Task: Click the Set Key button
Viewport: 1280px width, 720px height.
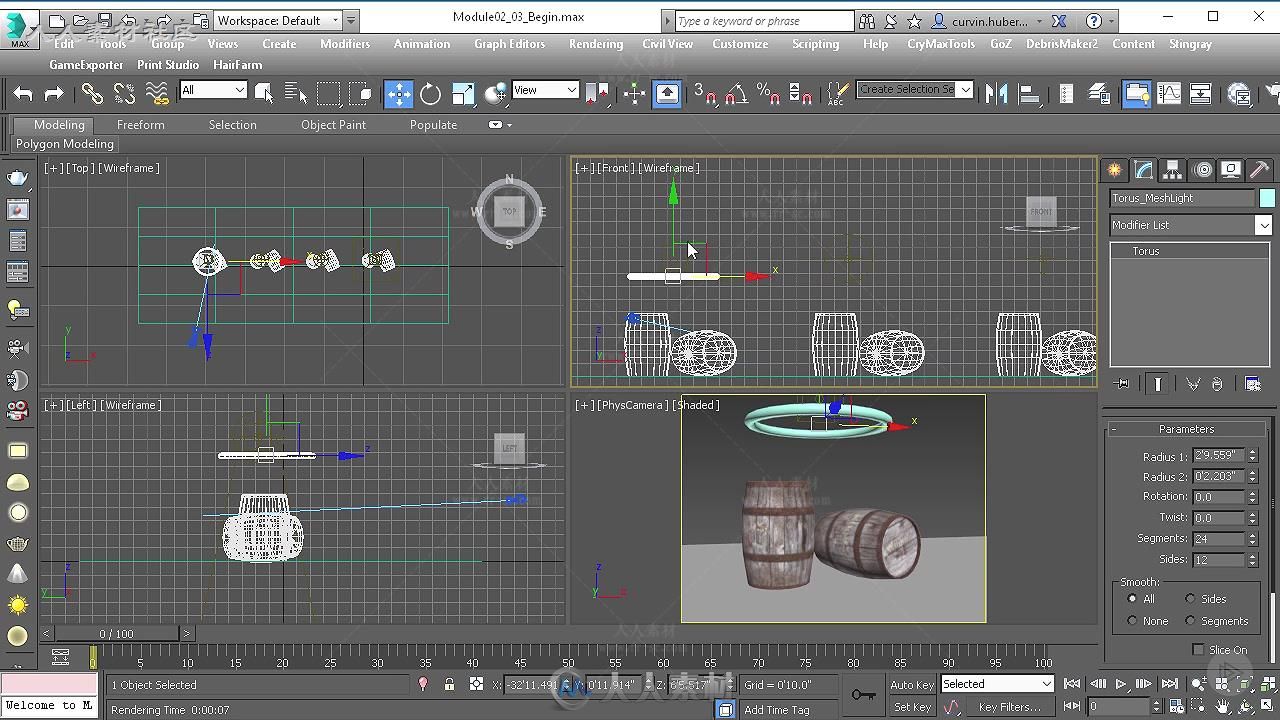Action: pyautogui.click(x=912, y=707)
